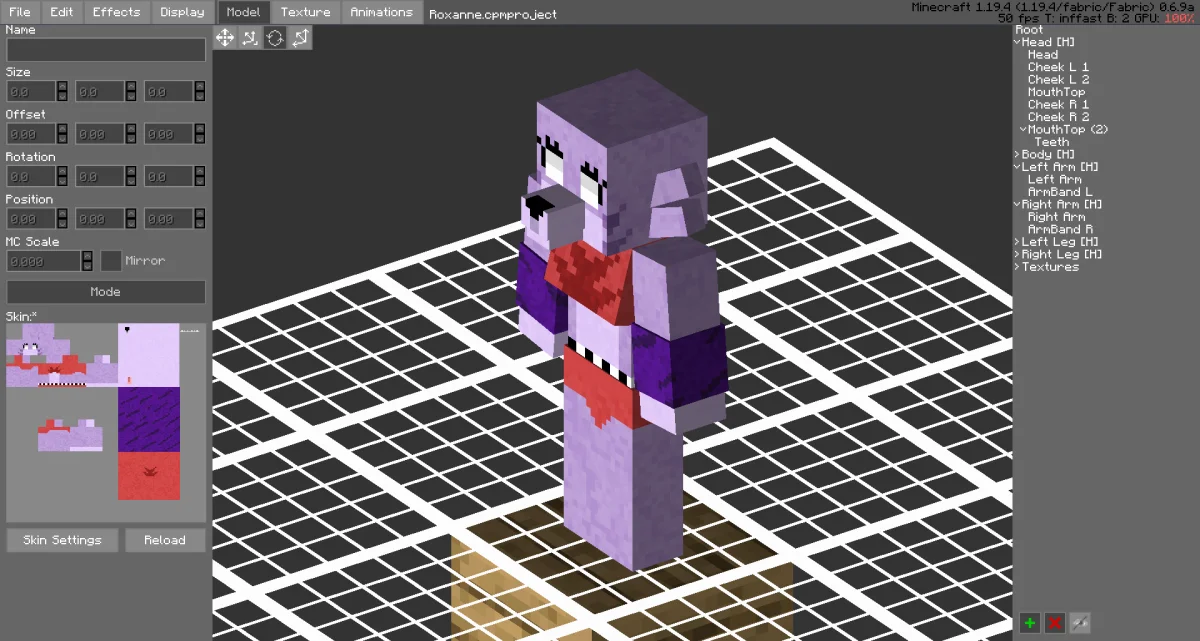Expand the Right Leg [H] tree group
Image resolution: width=1200 pixels, height=641 pixels.
tap(1017, 254)
